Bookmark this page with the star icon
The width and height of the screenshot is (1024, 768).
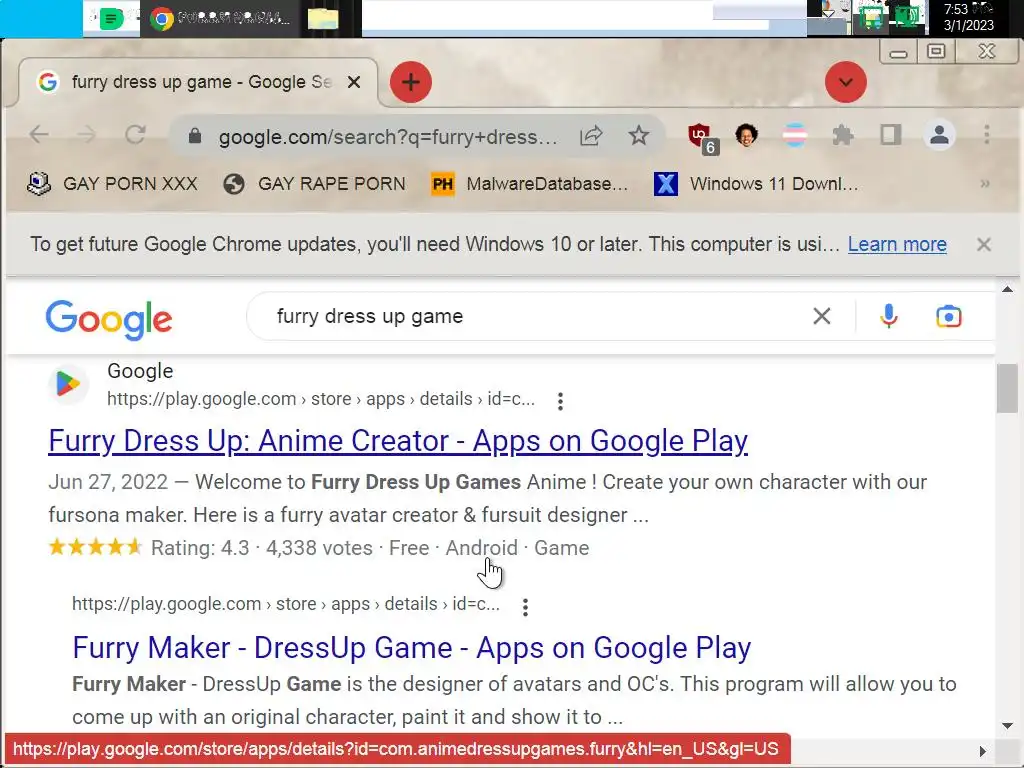(639, 136)
